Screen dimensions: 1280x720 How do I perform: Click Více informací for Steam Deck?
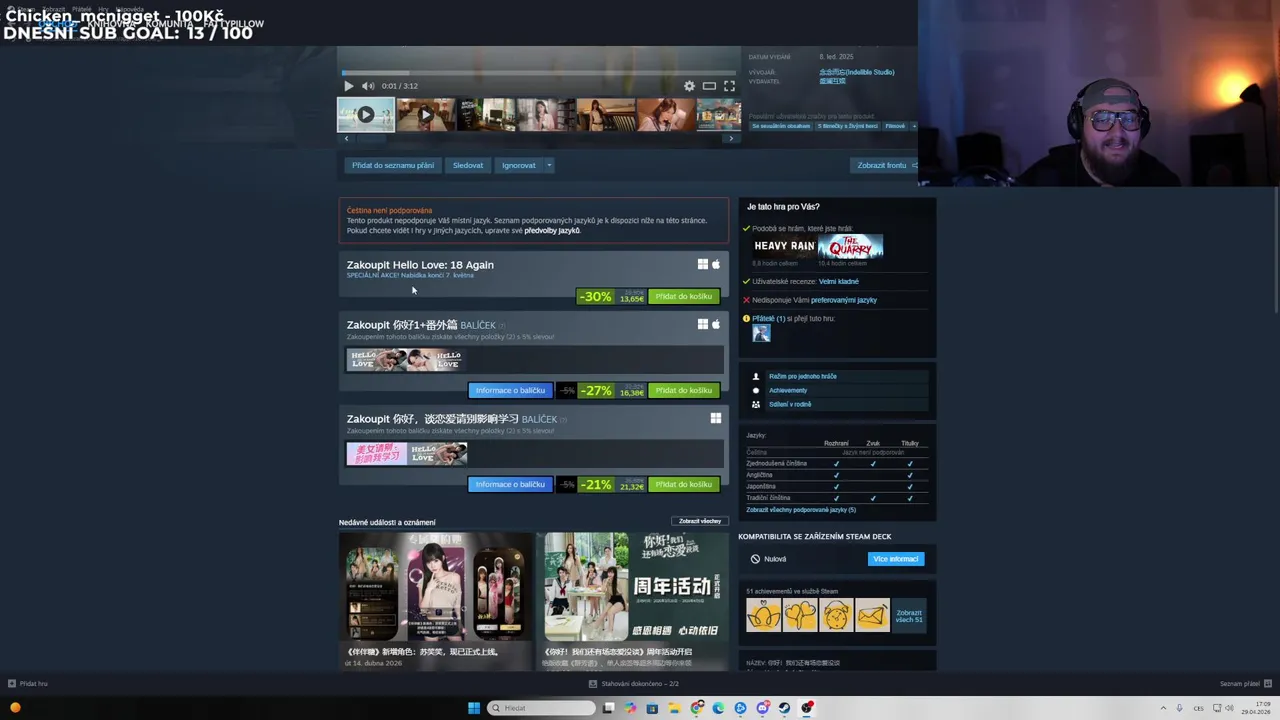coord(896,559)
